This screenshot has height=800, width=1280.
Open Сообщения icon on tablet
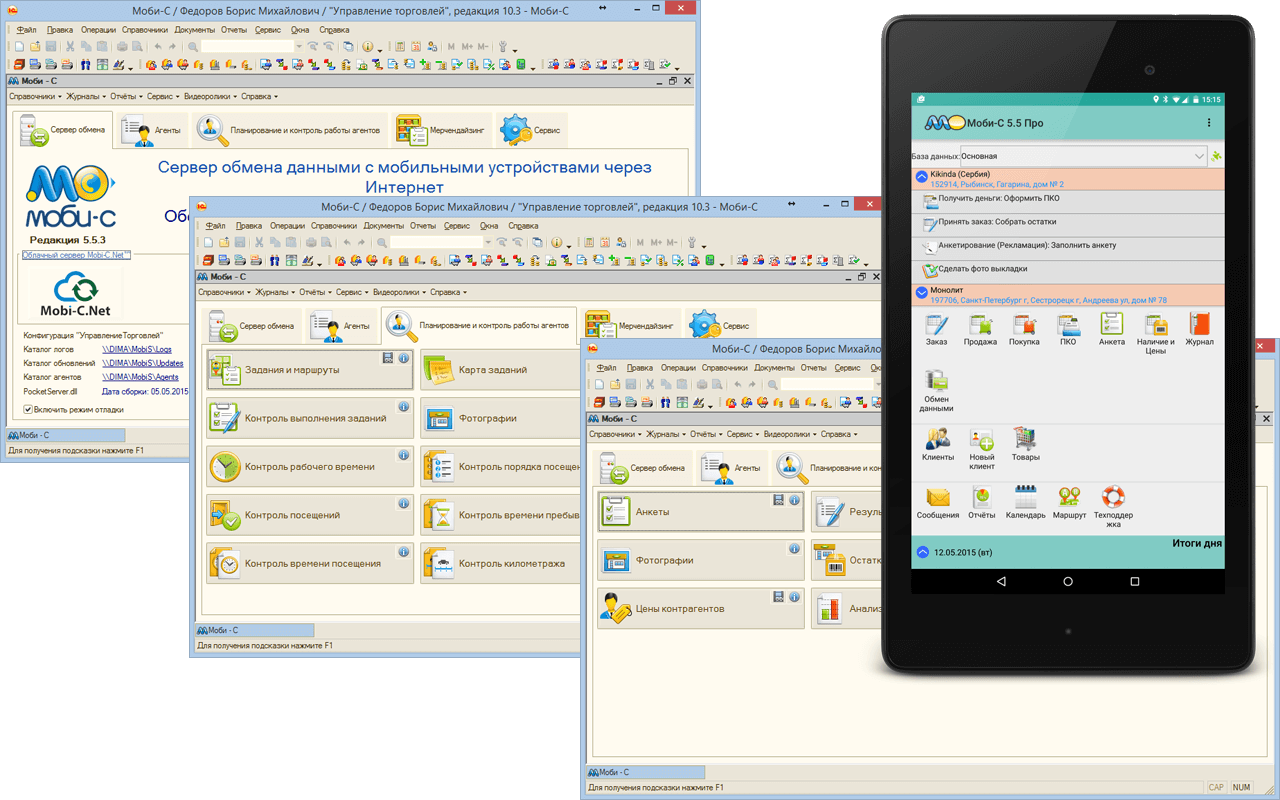click(938, 503)
